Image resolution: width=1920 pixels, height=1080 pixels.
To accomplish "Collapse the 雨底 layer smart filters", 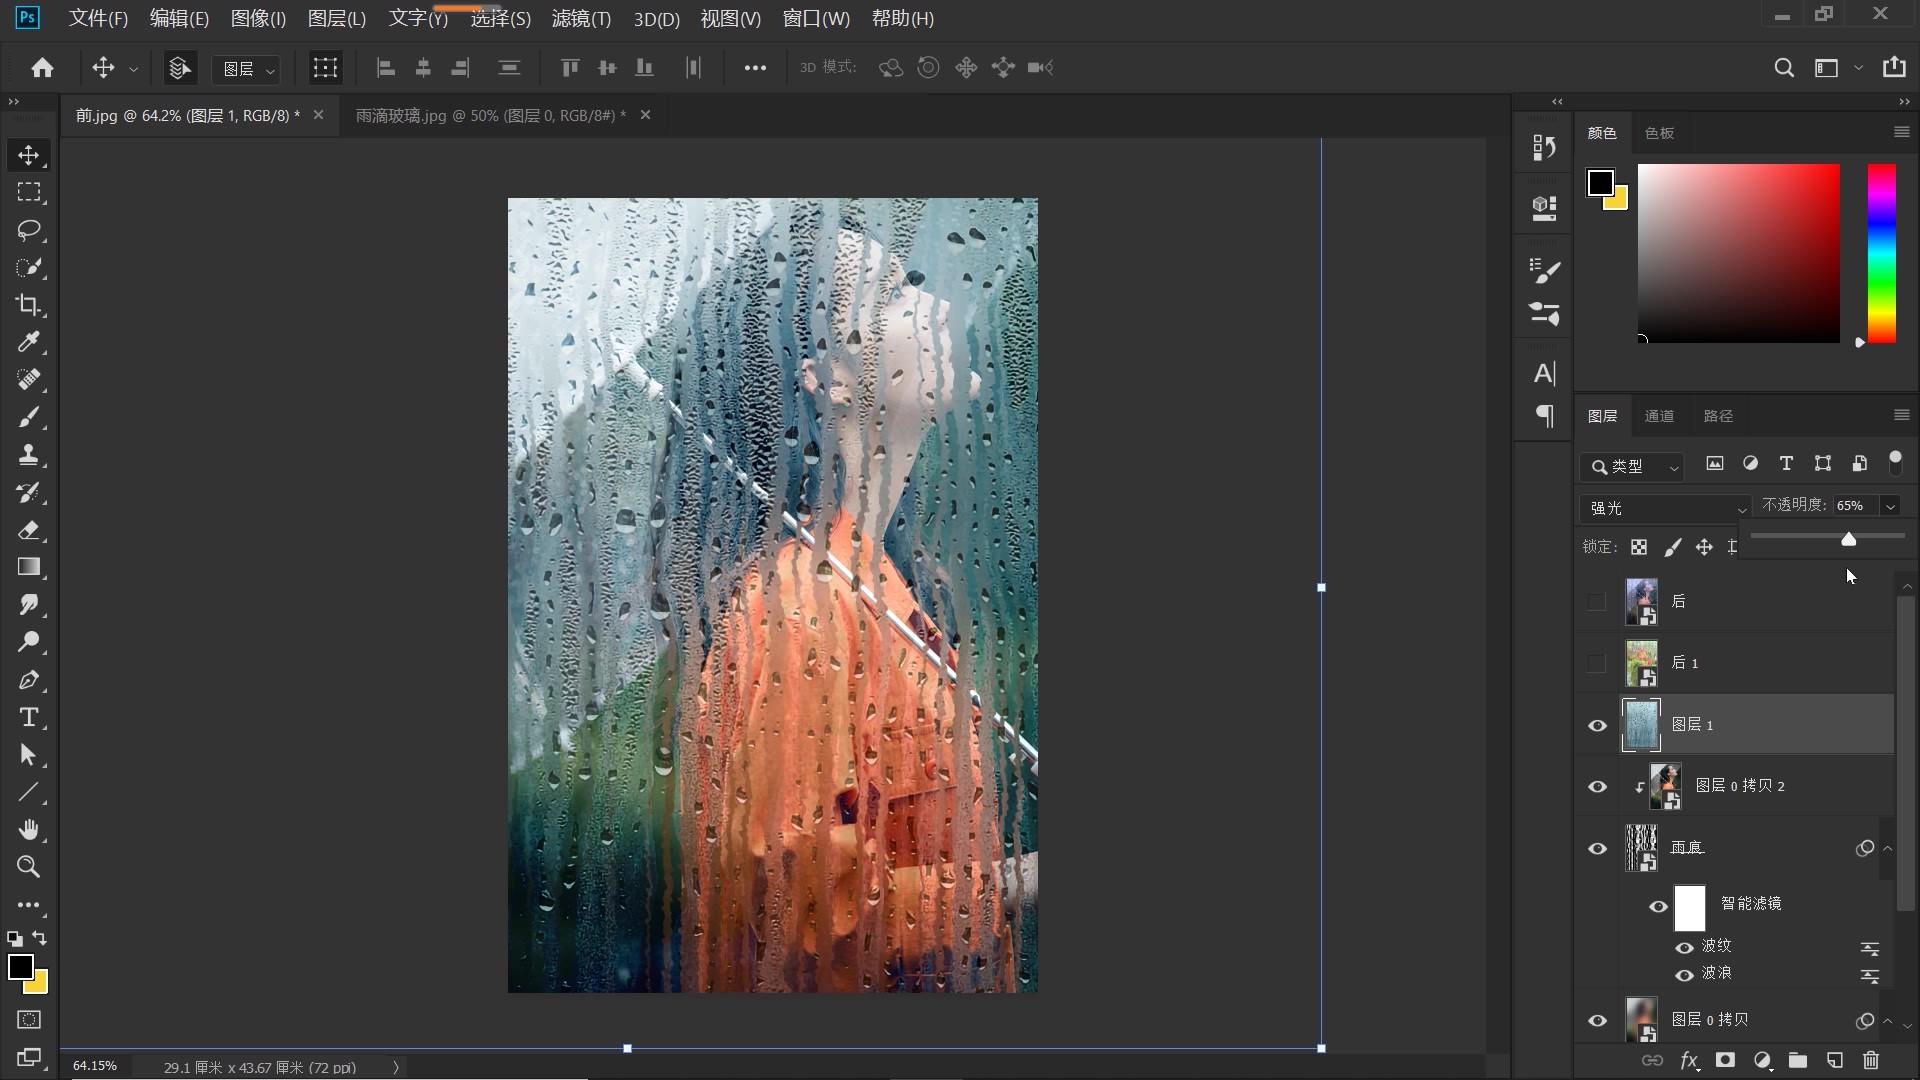I will [1887, 848].
